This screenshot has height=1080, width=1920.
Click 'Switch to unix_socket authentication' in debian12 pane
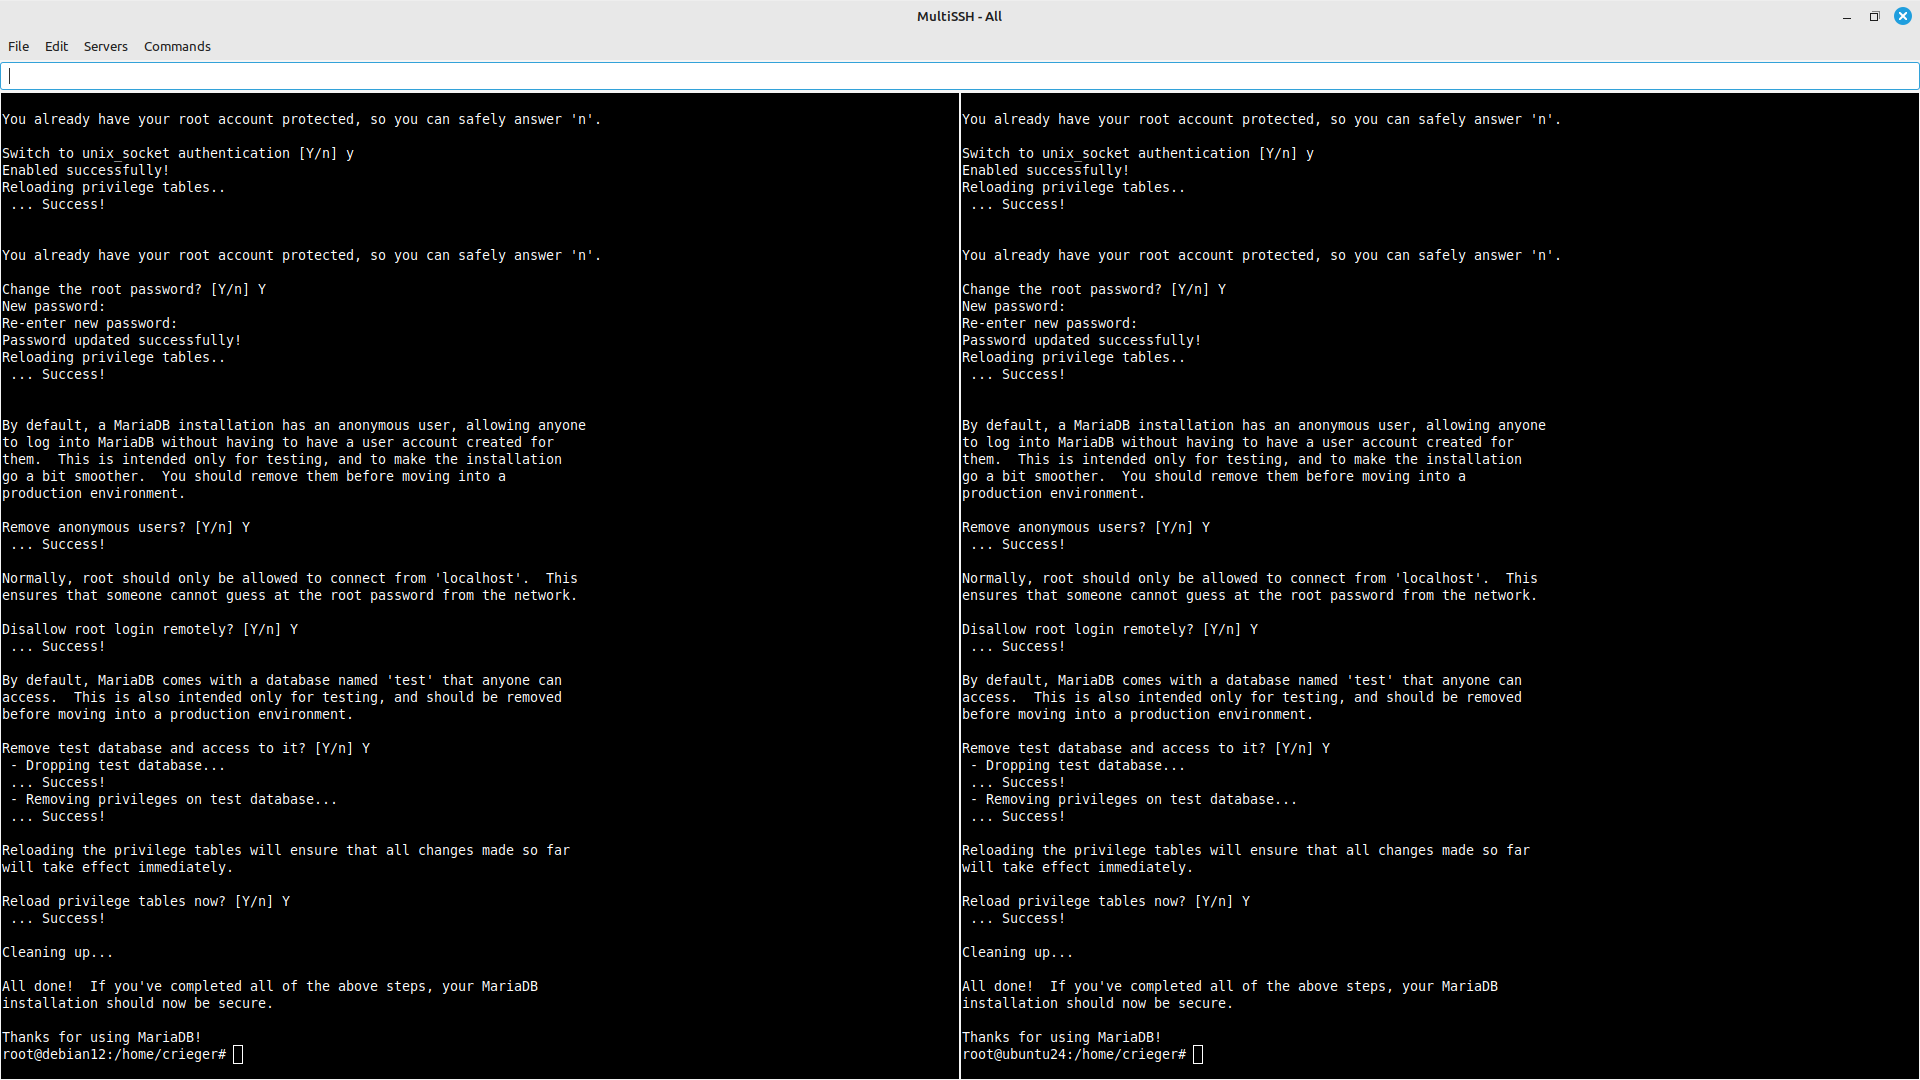146,153
